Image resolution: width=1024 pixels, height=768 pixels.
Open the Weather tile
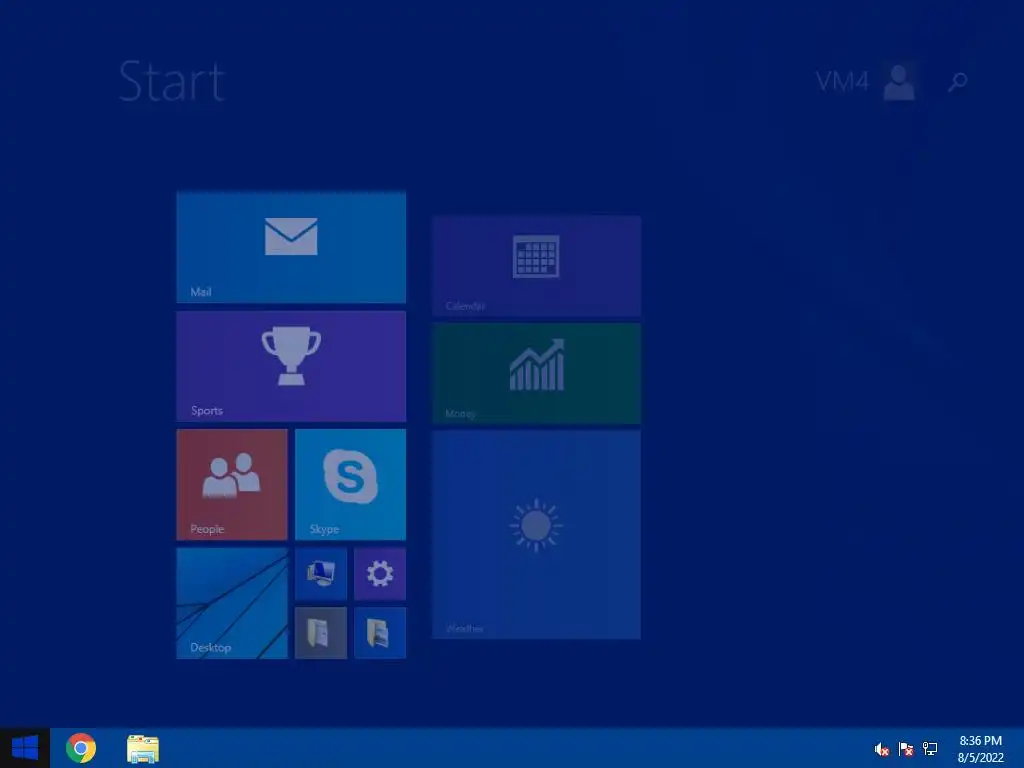pos(536,534)
